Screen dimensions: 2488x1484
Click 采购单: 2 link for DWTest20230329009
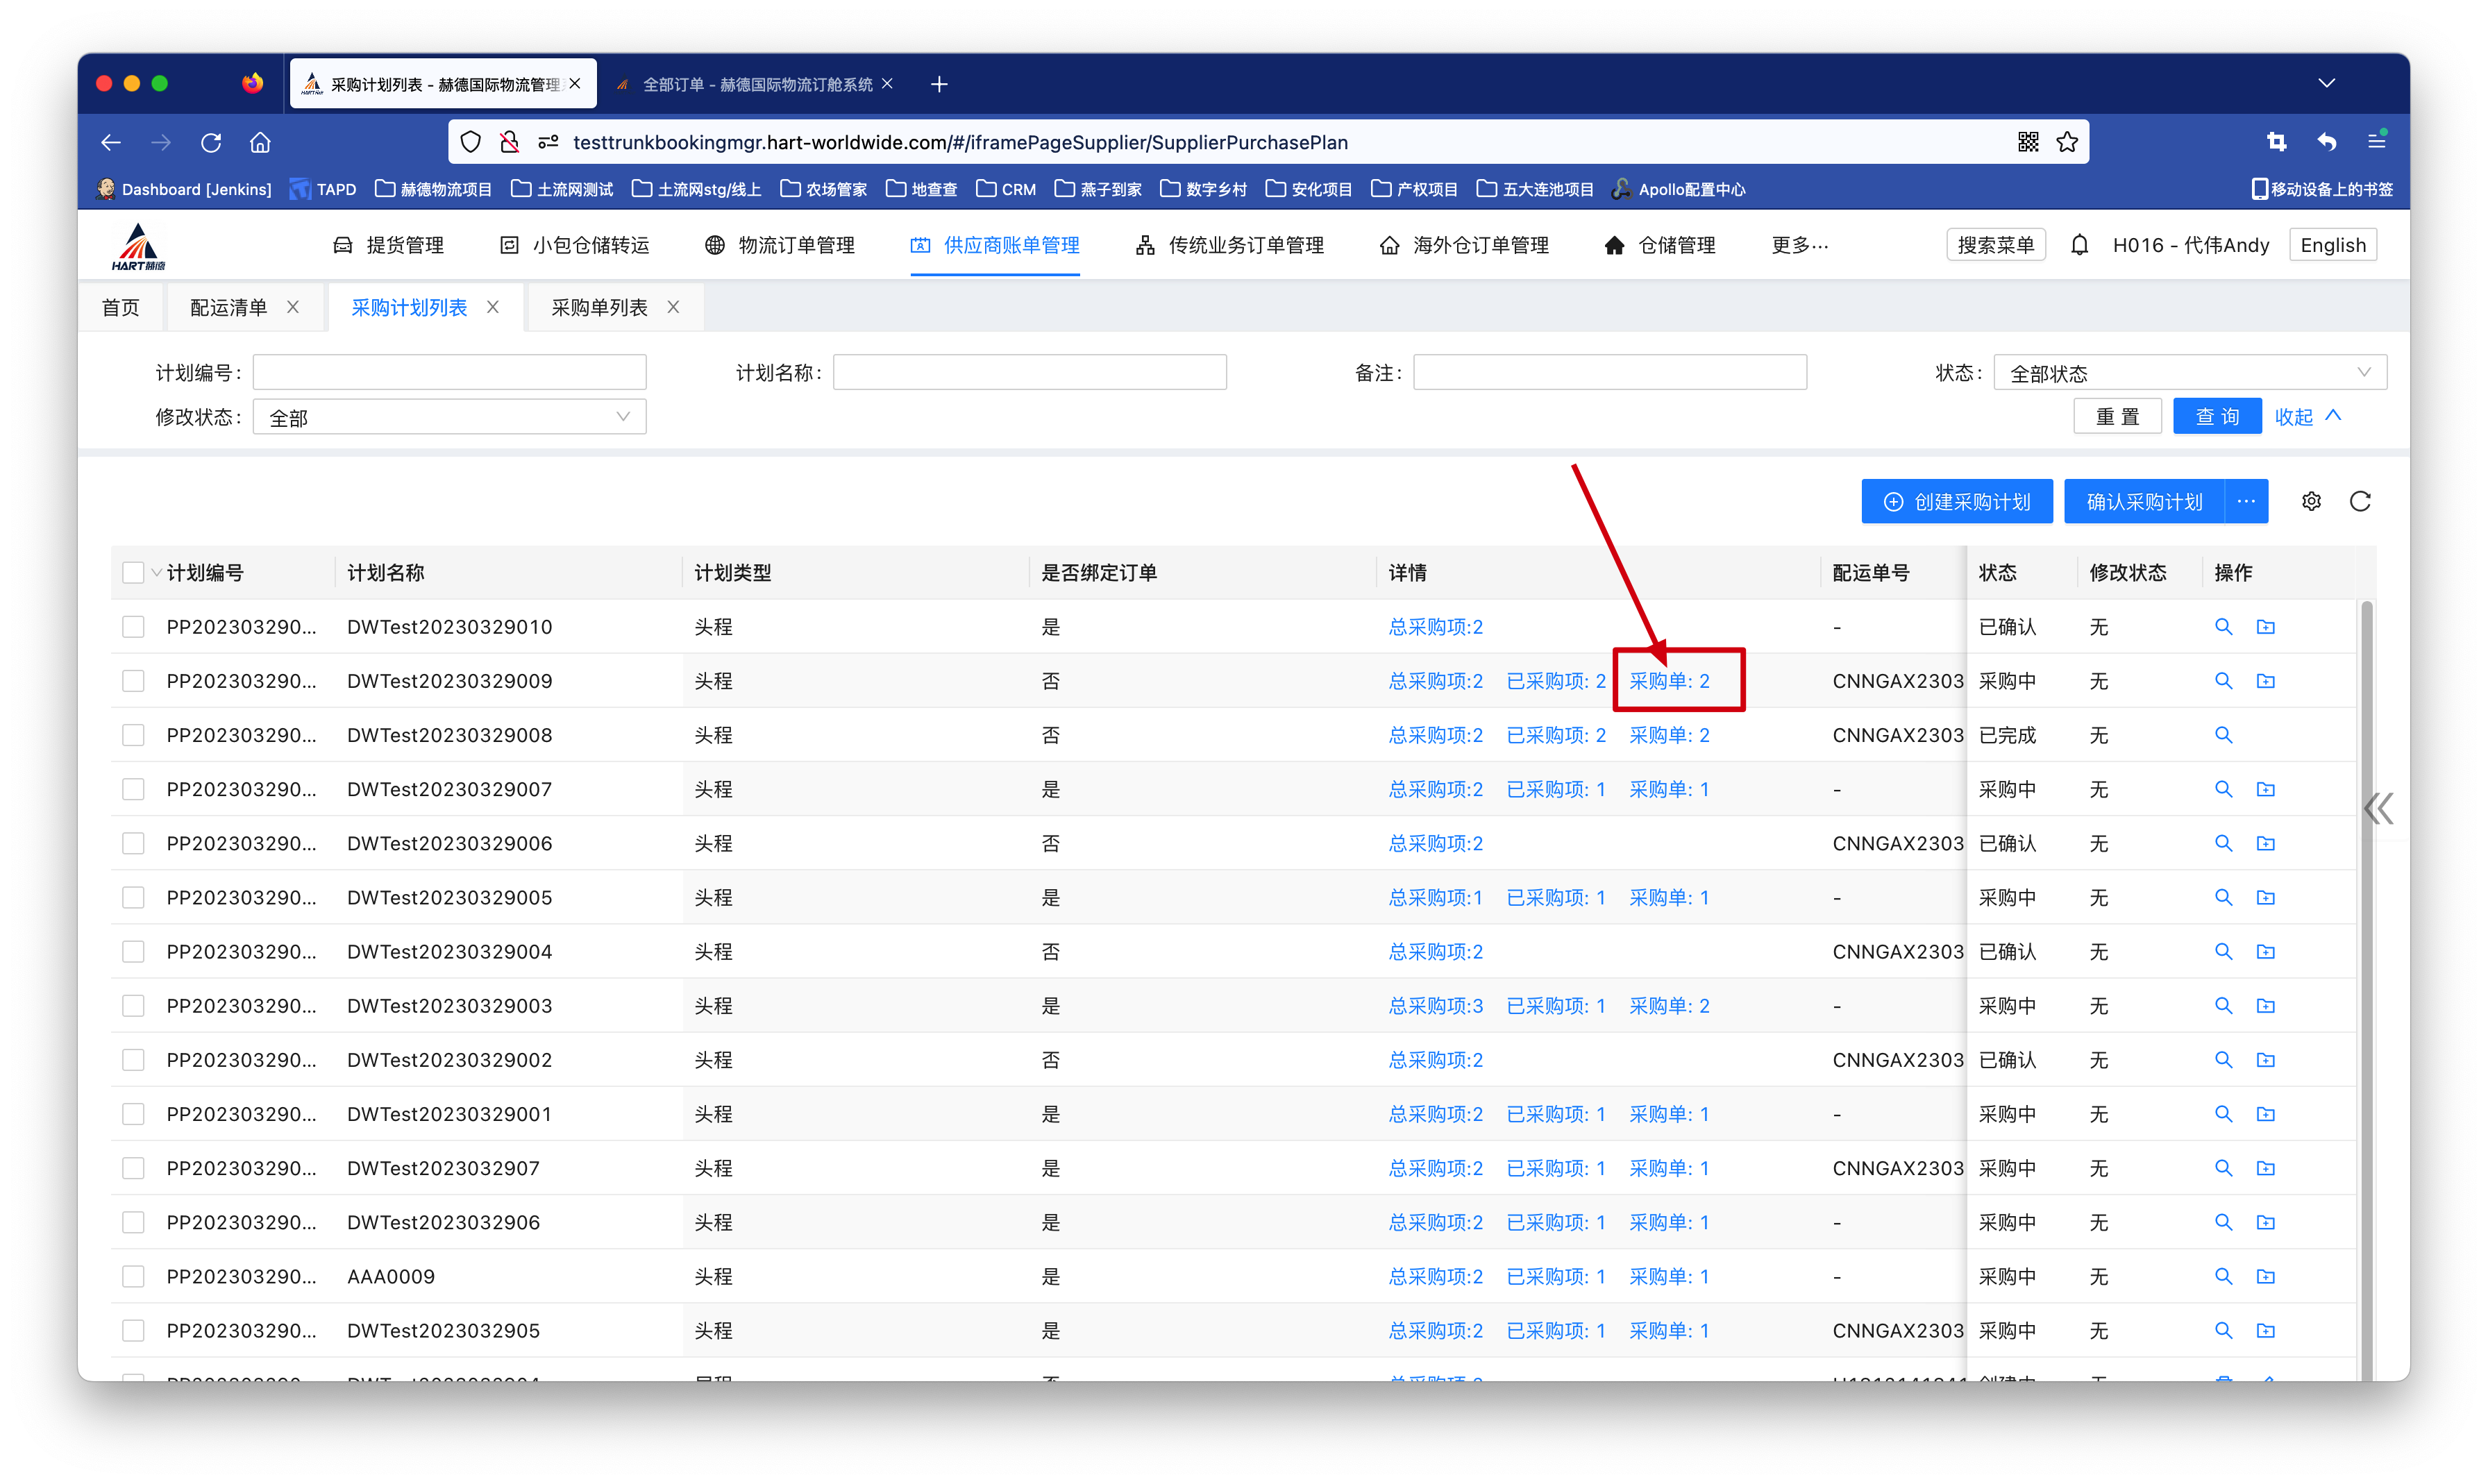click(1669, 681)
